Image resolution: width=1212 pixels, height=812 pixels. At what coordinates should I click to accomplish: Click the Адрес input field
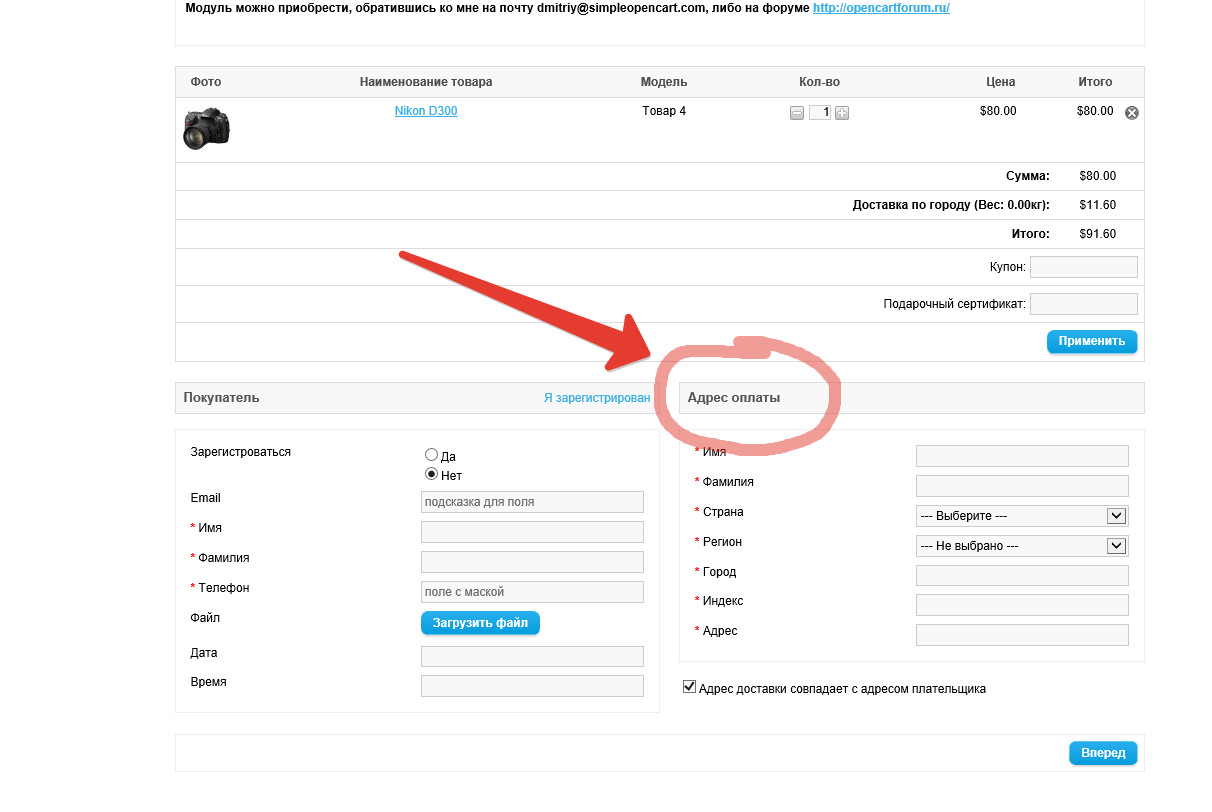(x=1022, y=635)
